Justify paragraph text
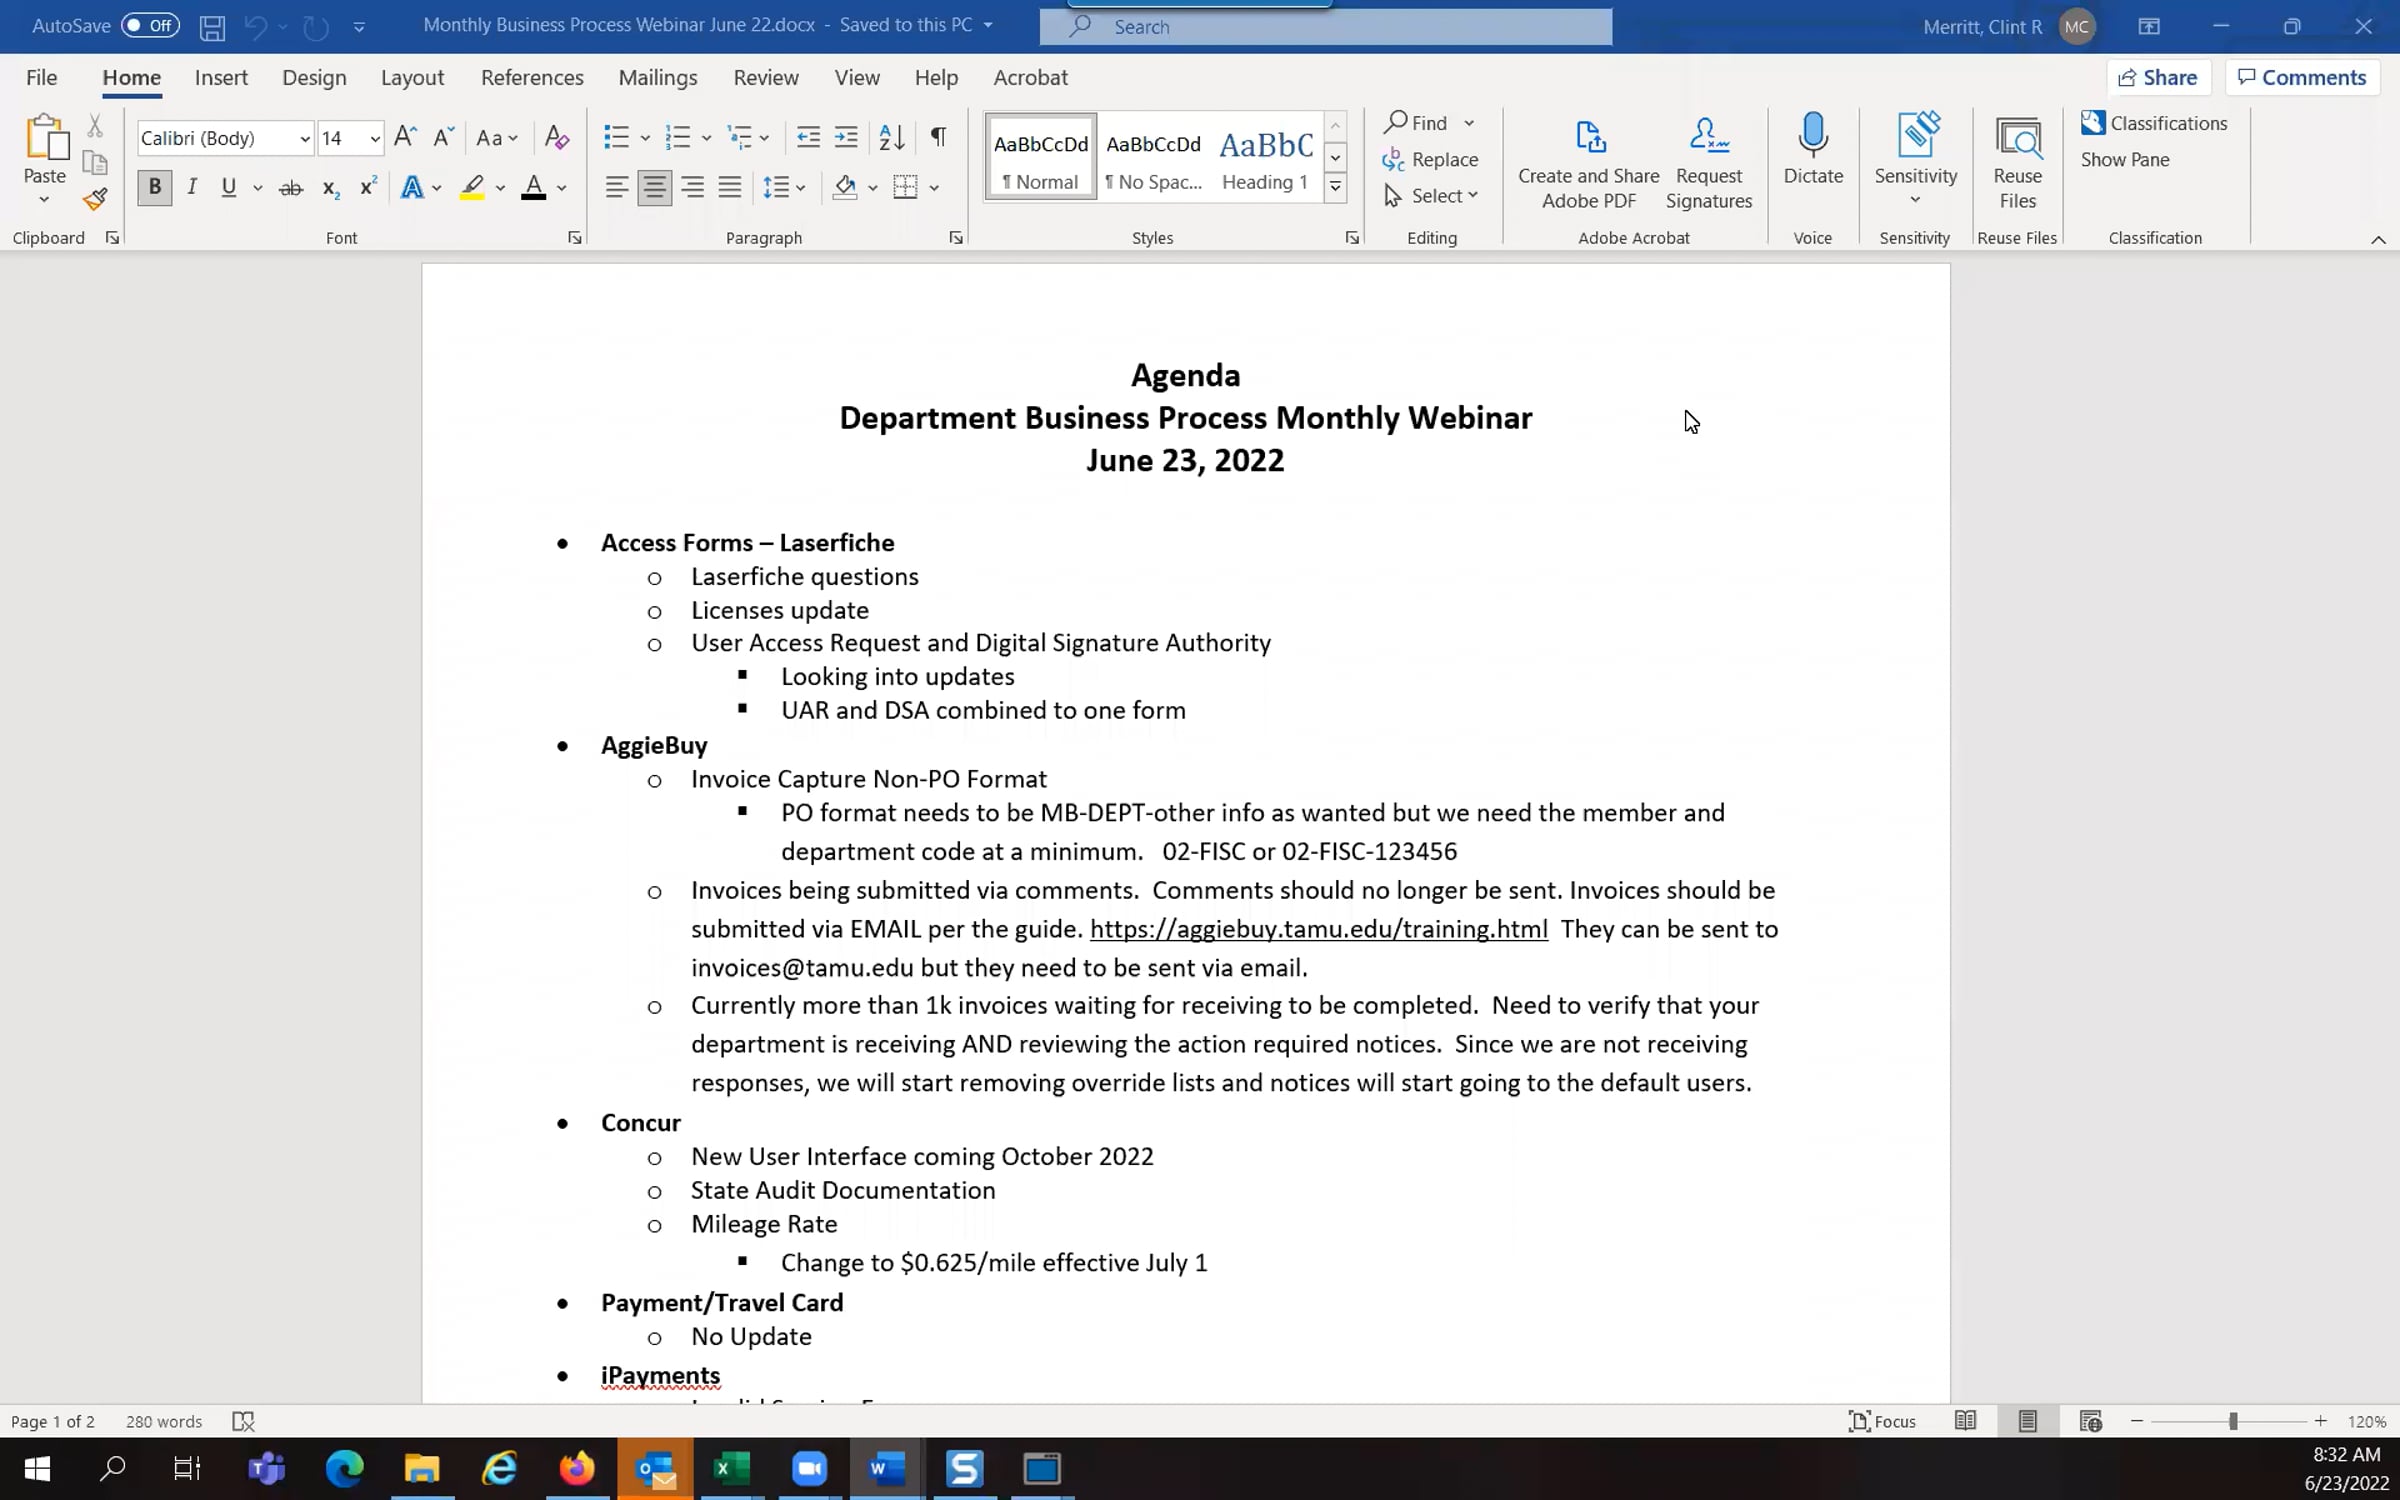Viewport: 2400px width, 1500px height. (x=730, y=187)
